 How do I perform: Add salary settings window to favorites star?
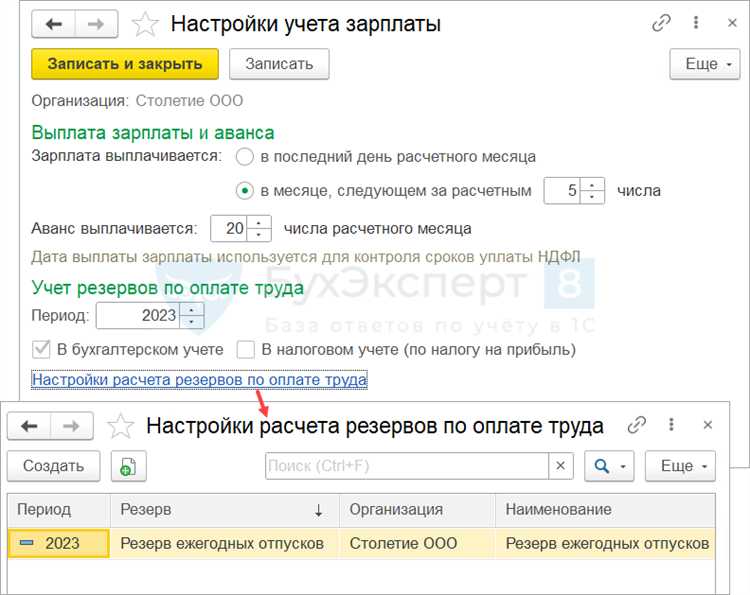point(145,24)
